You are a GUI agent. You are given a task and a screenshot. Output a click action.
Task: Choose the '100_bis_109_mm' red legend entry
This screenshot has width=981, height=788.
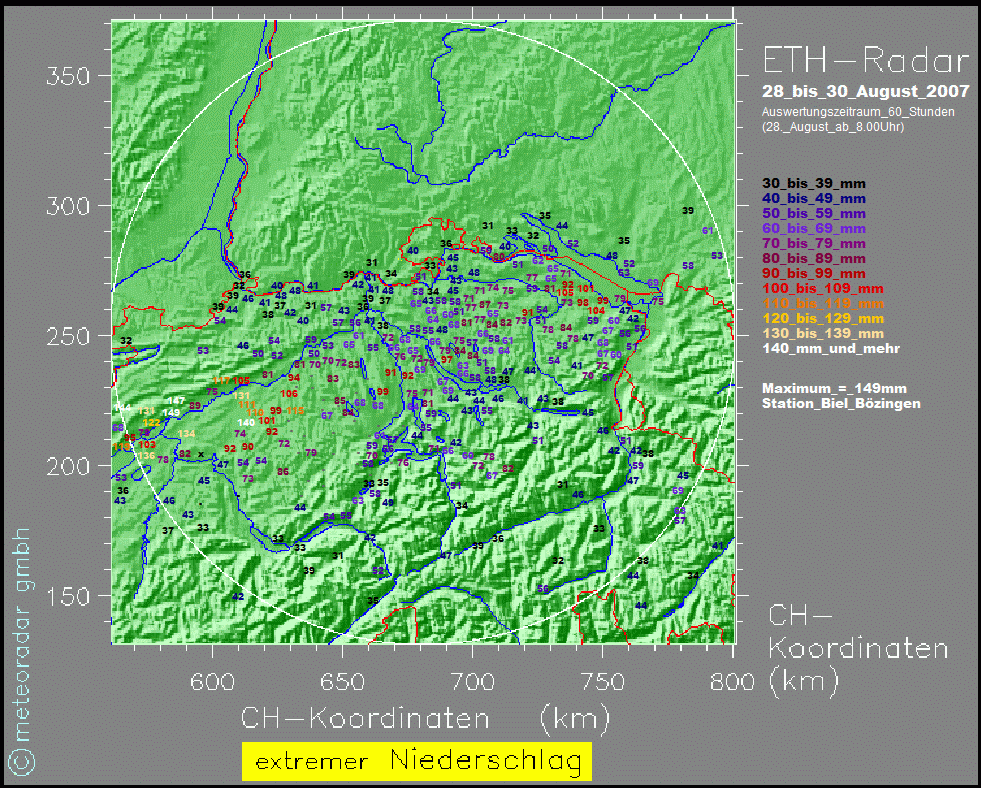822,289
